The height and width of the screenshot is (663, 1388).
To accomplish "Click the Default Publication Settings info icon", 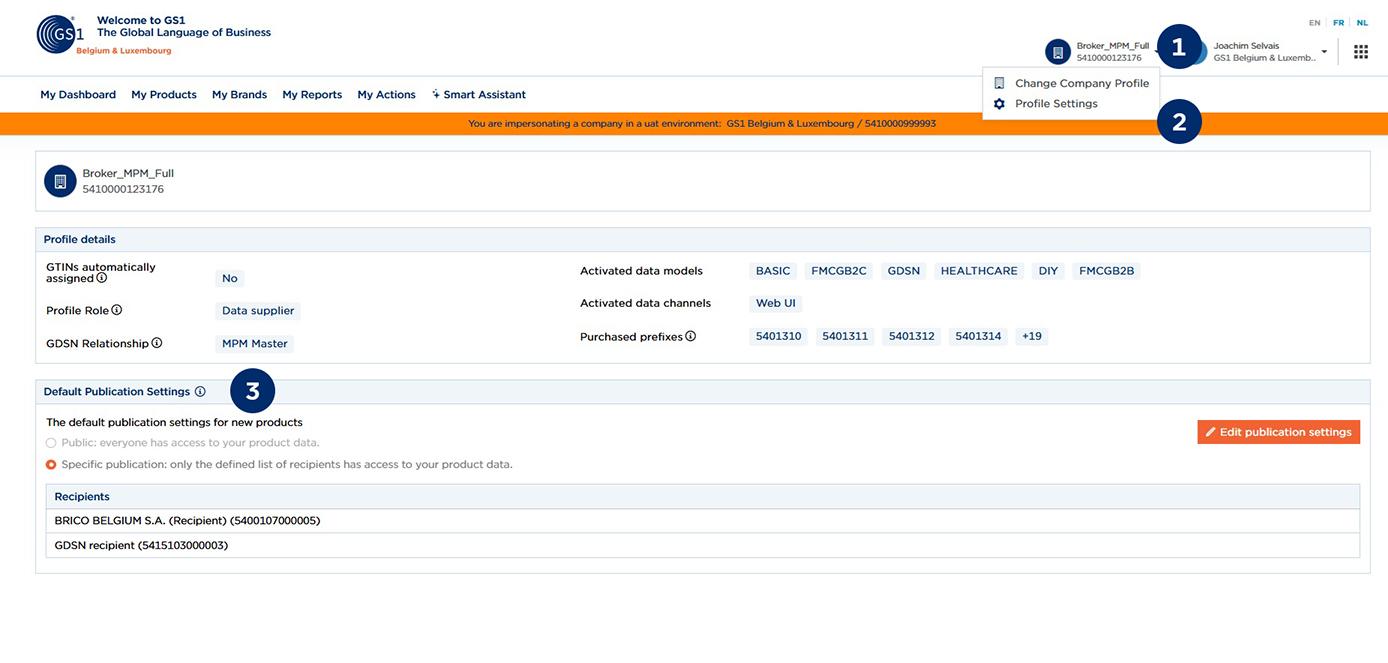I will coord(200,392).
